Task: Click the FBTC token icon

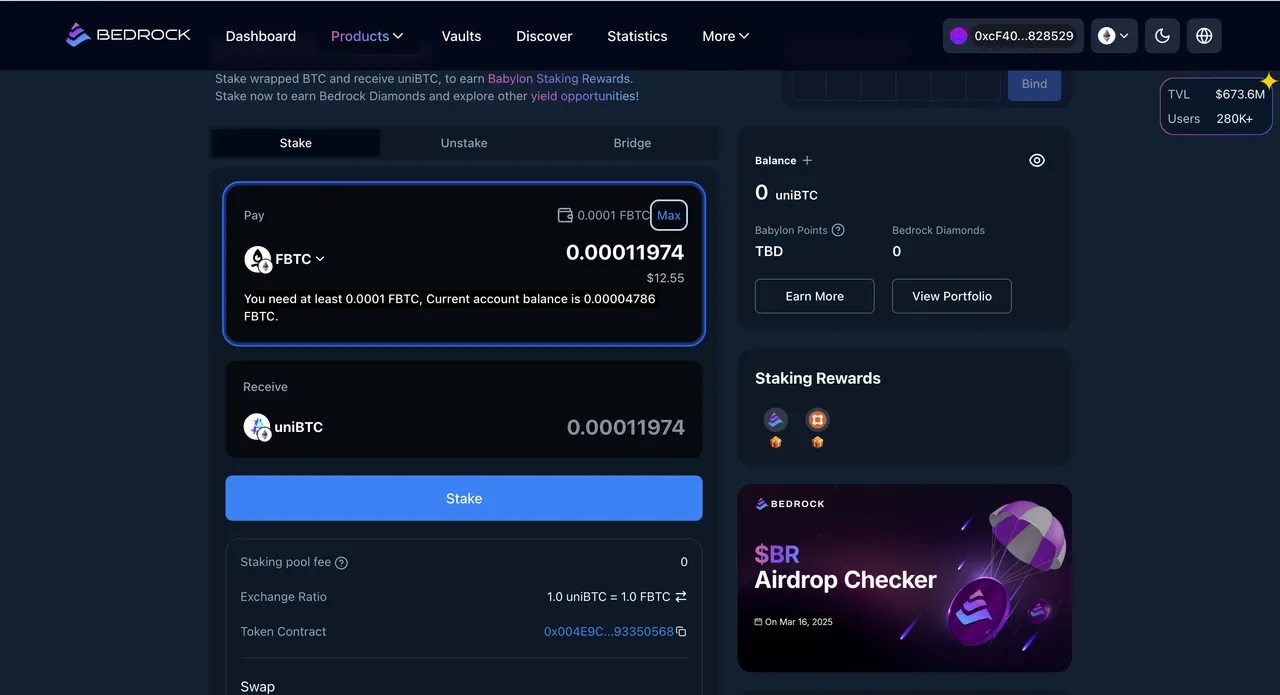Action: 258,259
